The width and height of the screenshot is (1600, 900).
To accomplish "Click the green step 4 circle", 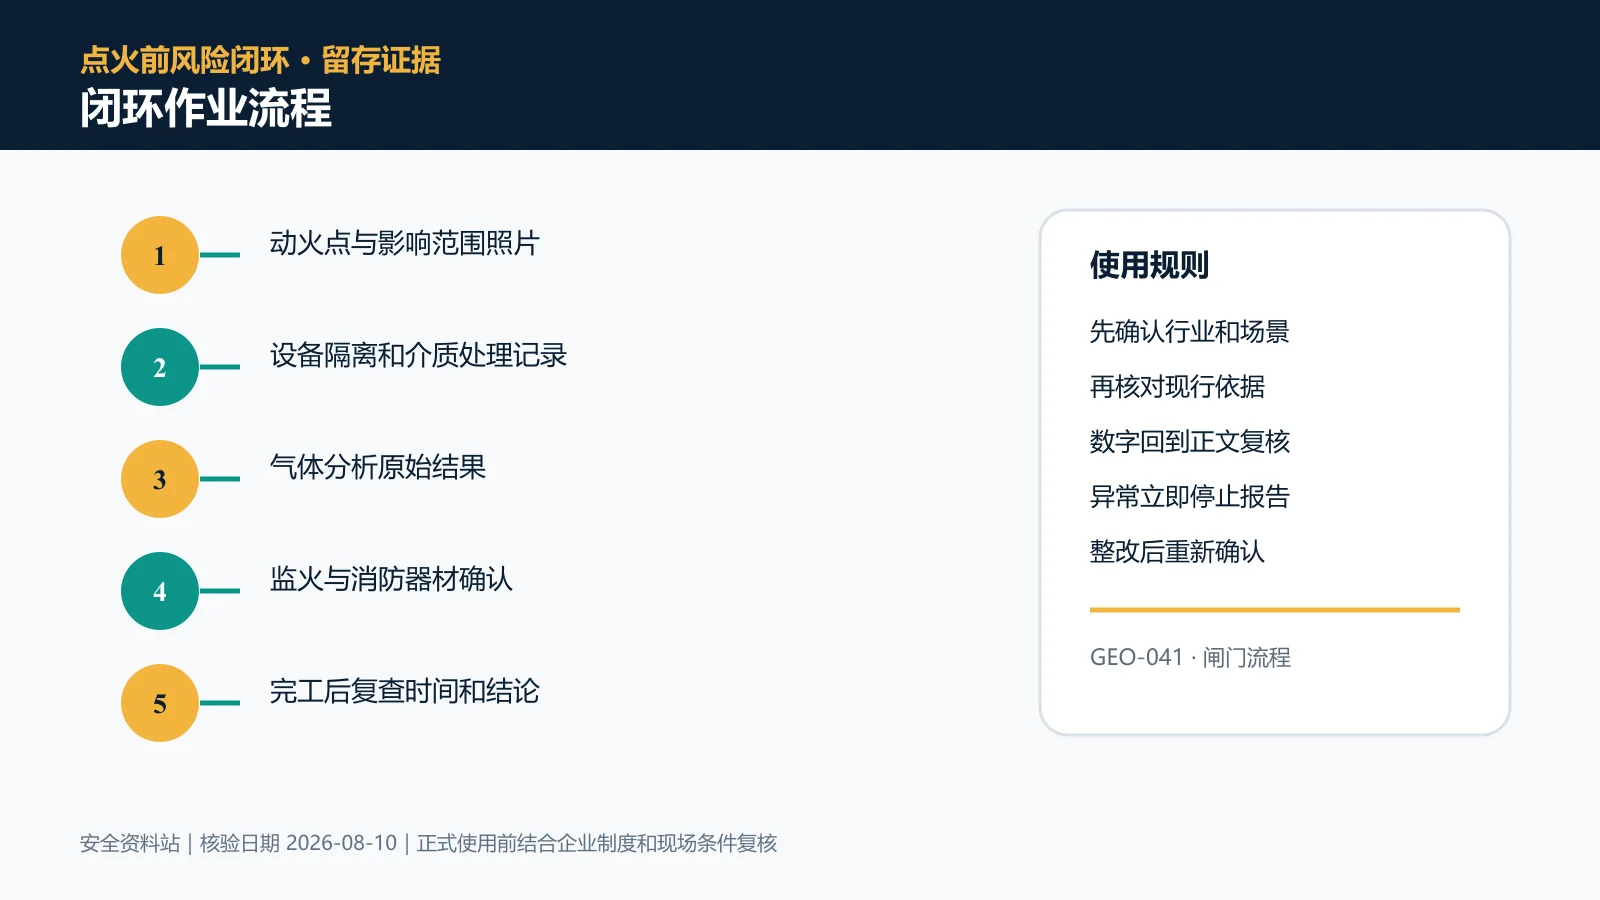I will tap(160, 591).
